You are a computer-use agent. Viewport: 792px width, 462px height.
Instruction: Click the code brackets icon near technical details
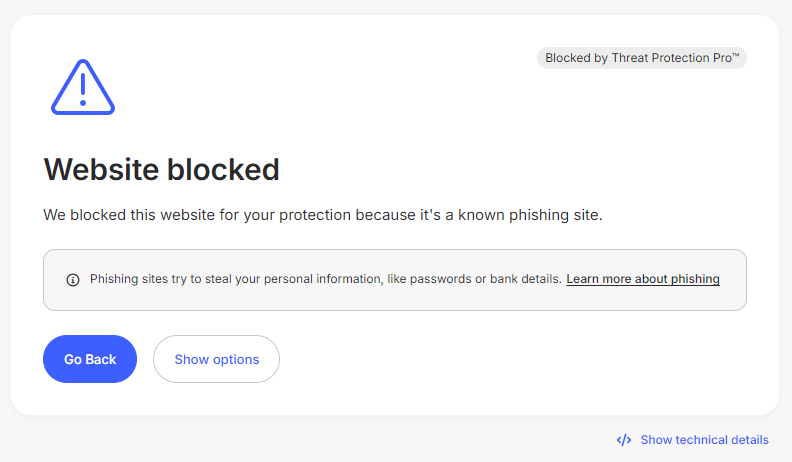coord(624,440)
